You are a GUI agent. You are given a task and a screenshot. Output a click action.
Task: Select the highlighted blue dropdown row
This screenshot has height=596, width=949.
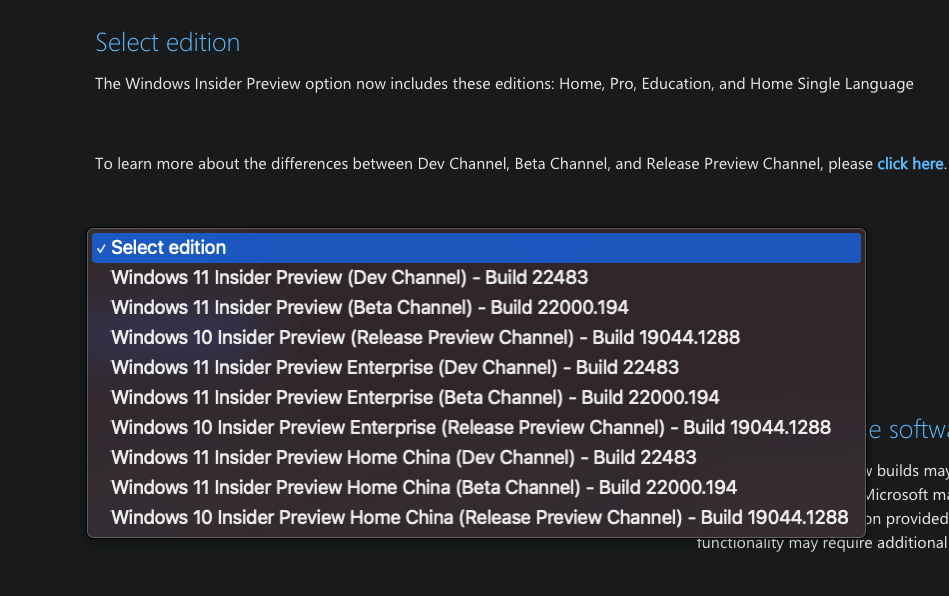pyautogui.click(x=475, y=247)
